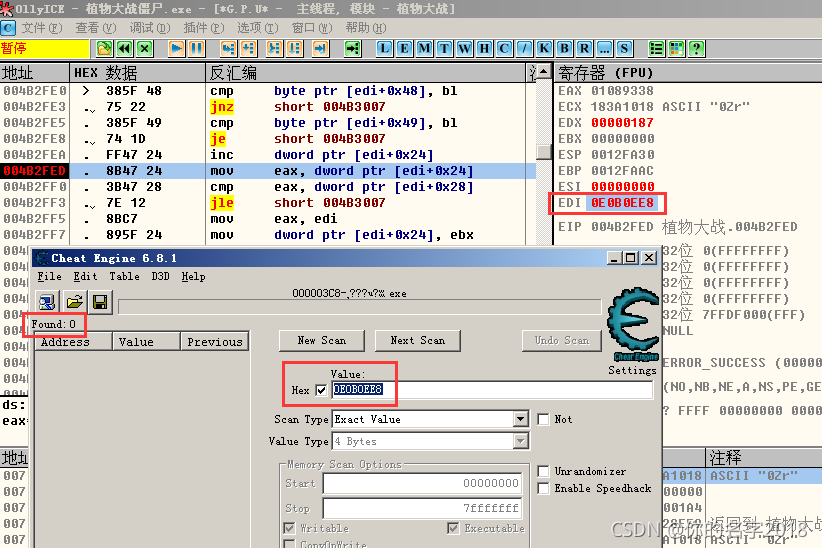Image resolution: width=822 pixels, height=548 pixels.
Task: Click Cheat Engine open table folder icon
Action: tap(74, 302)
